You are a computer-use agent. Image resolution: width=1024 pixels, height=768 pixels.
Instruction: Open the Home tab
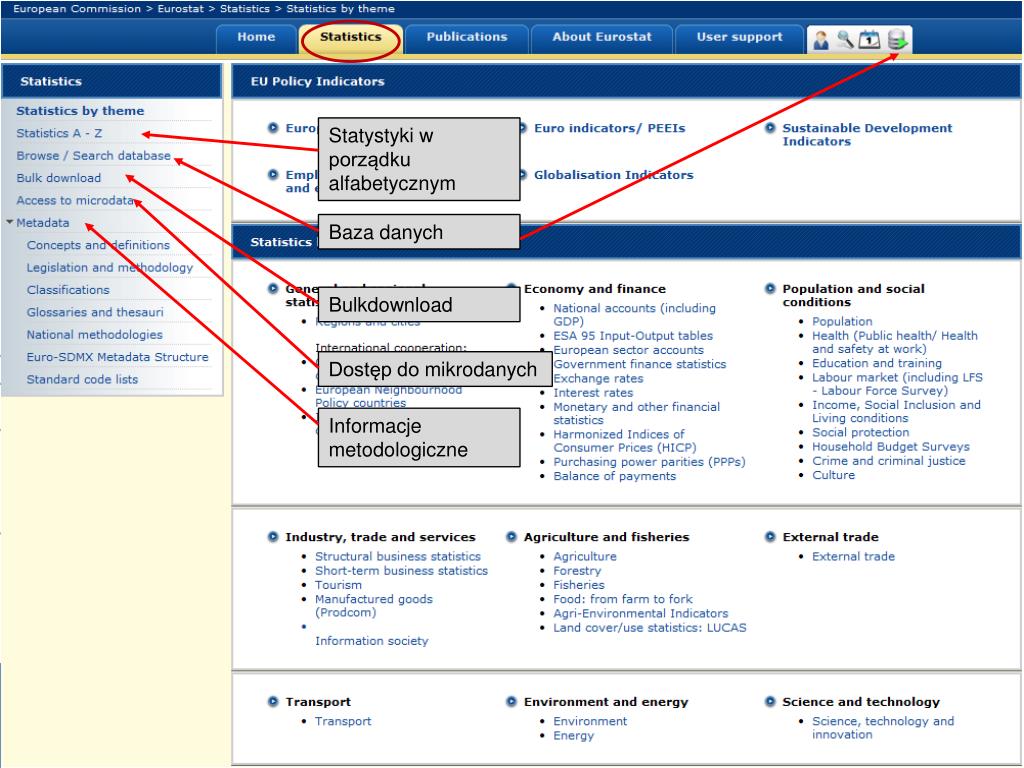tap(256, 37)
